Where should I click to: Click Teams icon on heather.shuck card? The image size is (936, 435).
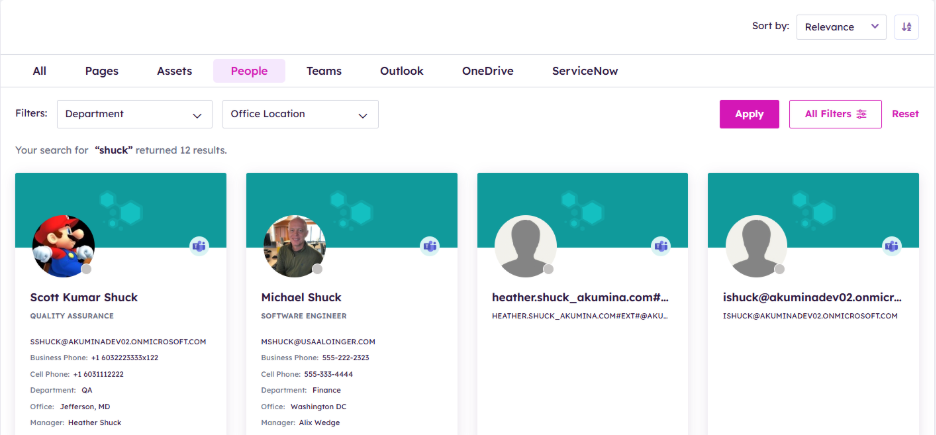661,246
